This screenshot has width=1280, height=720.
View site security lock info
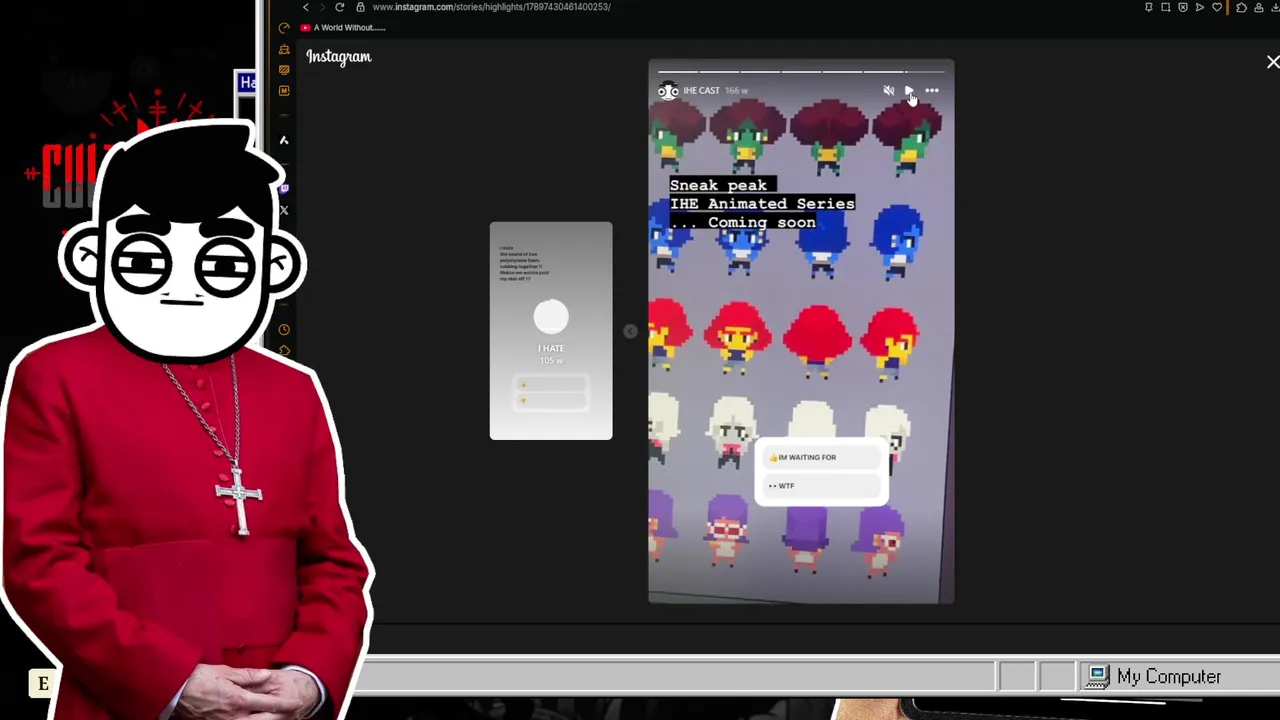coord(360,7)
